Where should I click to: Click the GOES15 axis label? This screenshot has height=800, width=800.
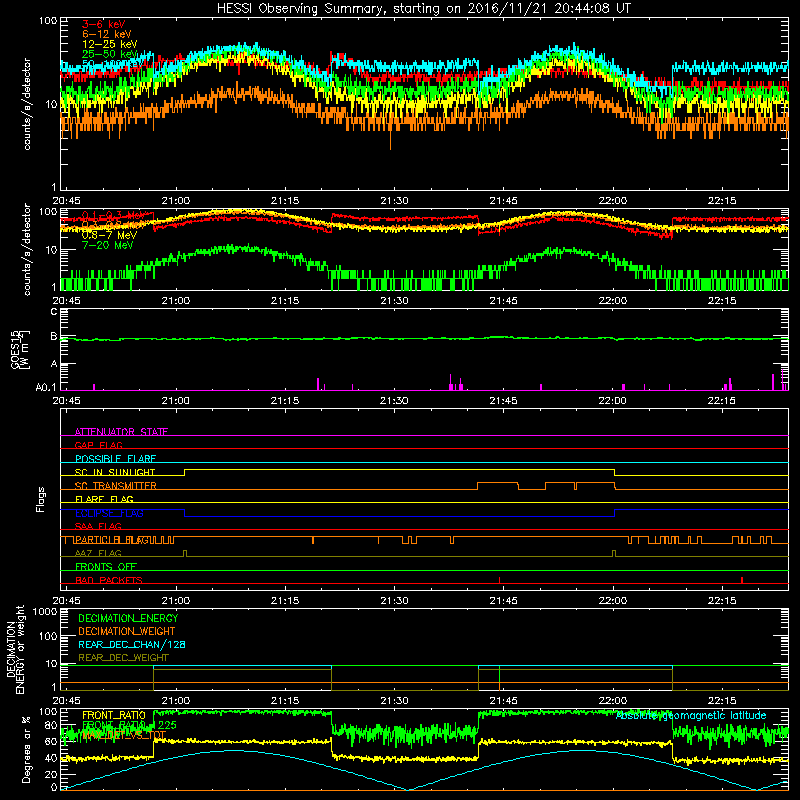point(20,349)
